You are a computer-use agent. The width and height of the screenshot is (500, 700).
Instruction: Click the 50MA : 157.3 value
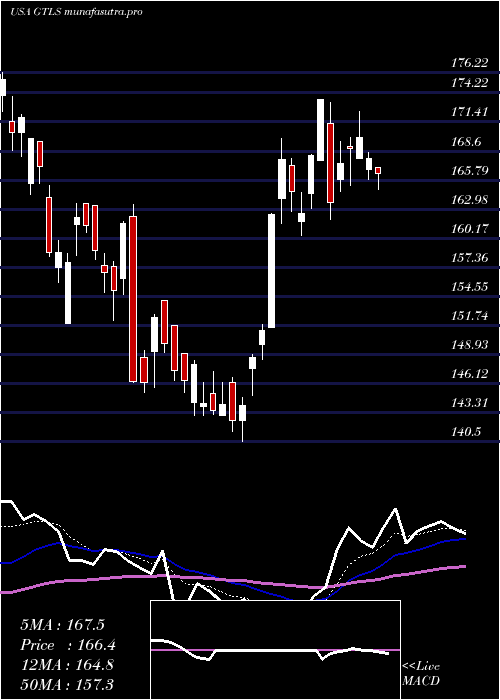point(67,684)
